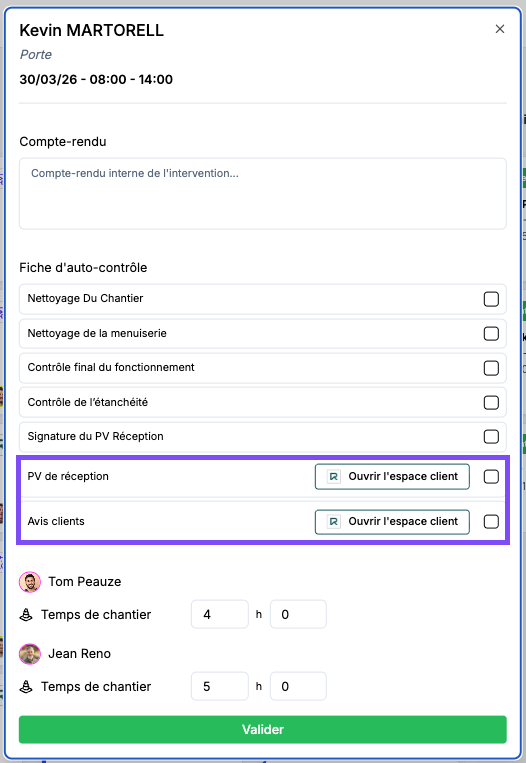Image resolution: width=526 pixels, height=763 pixels.
Task: Open client space for PV de réception
Action: click(392, 476)
